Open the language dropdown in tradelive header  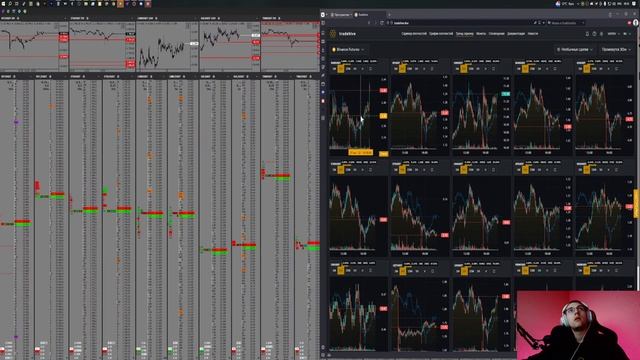[613, 33]
